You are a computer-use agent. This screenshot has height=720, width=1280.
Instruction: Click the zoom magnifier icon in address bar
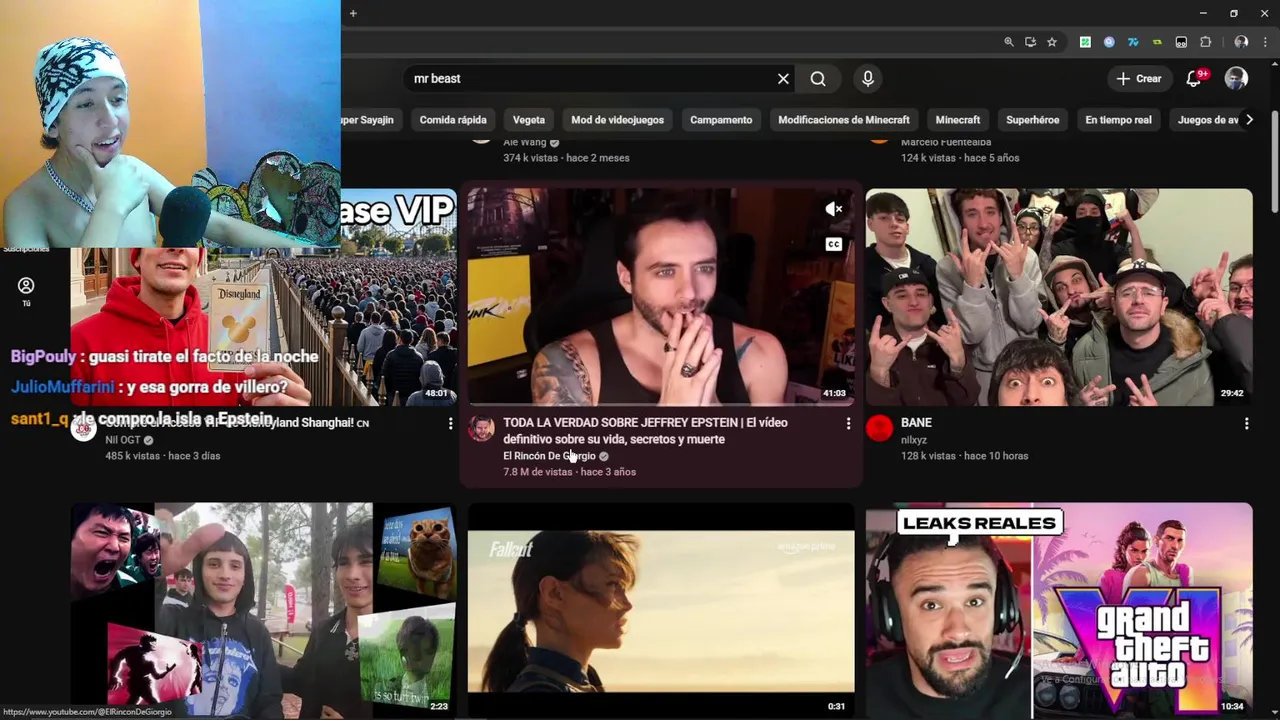tap(1009, 42)
